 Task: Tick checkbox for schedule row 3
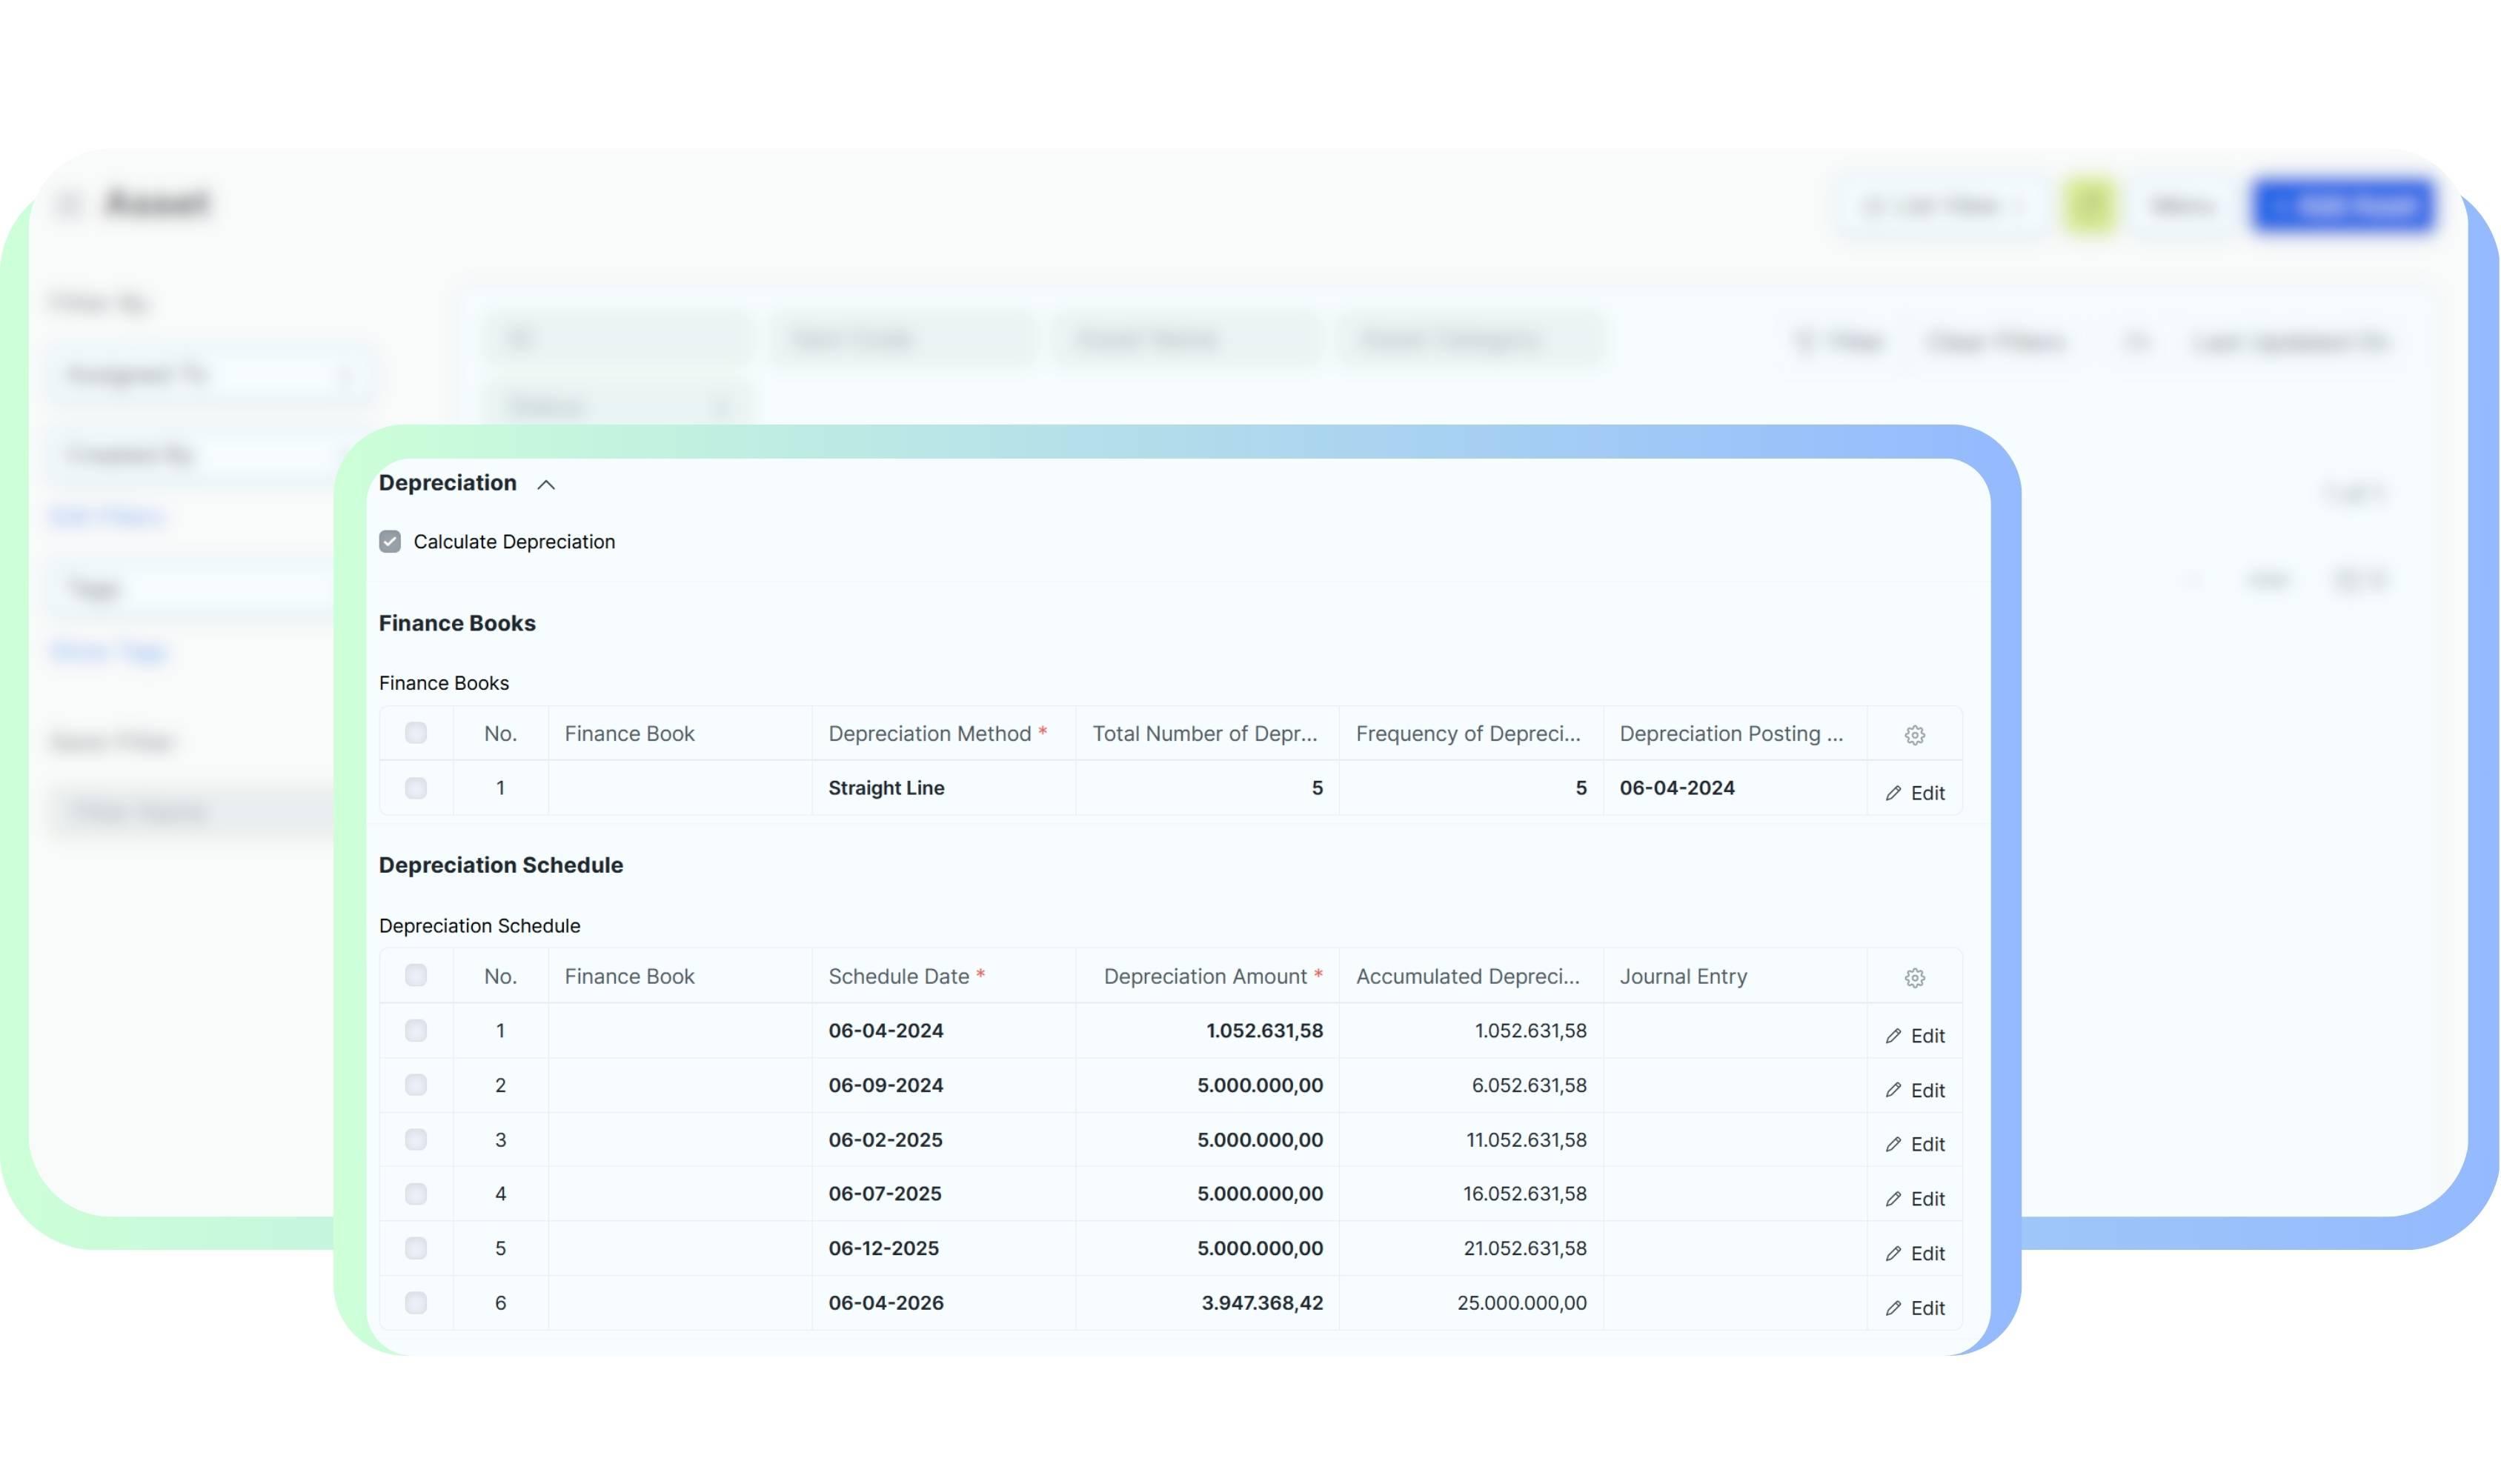click(416, 1139)
